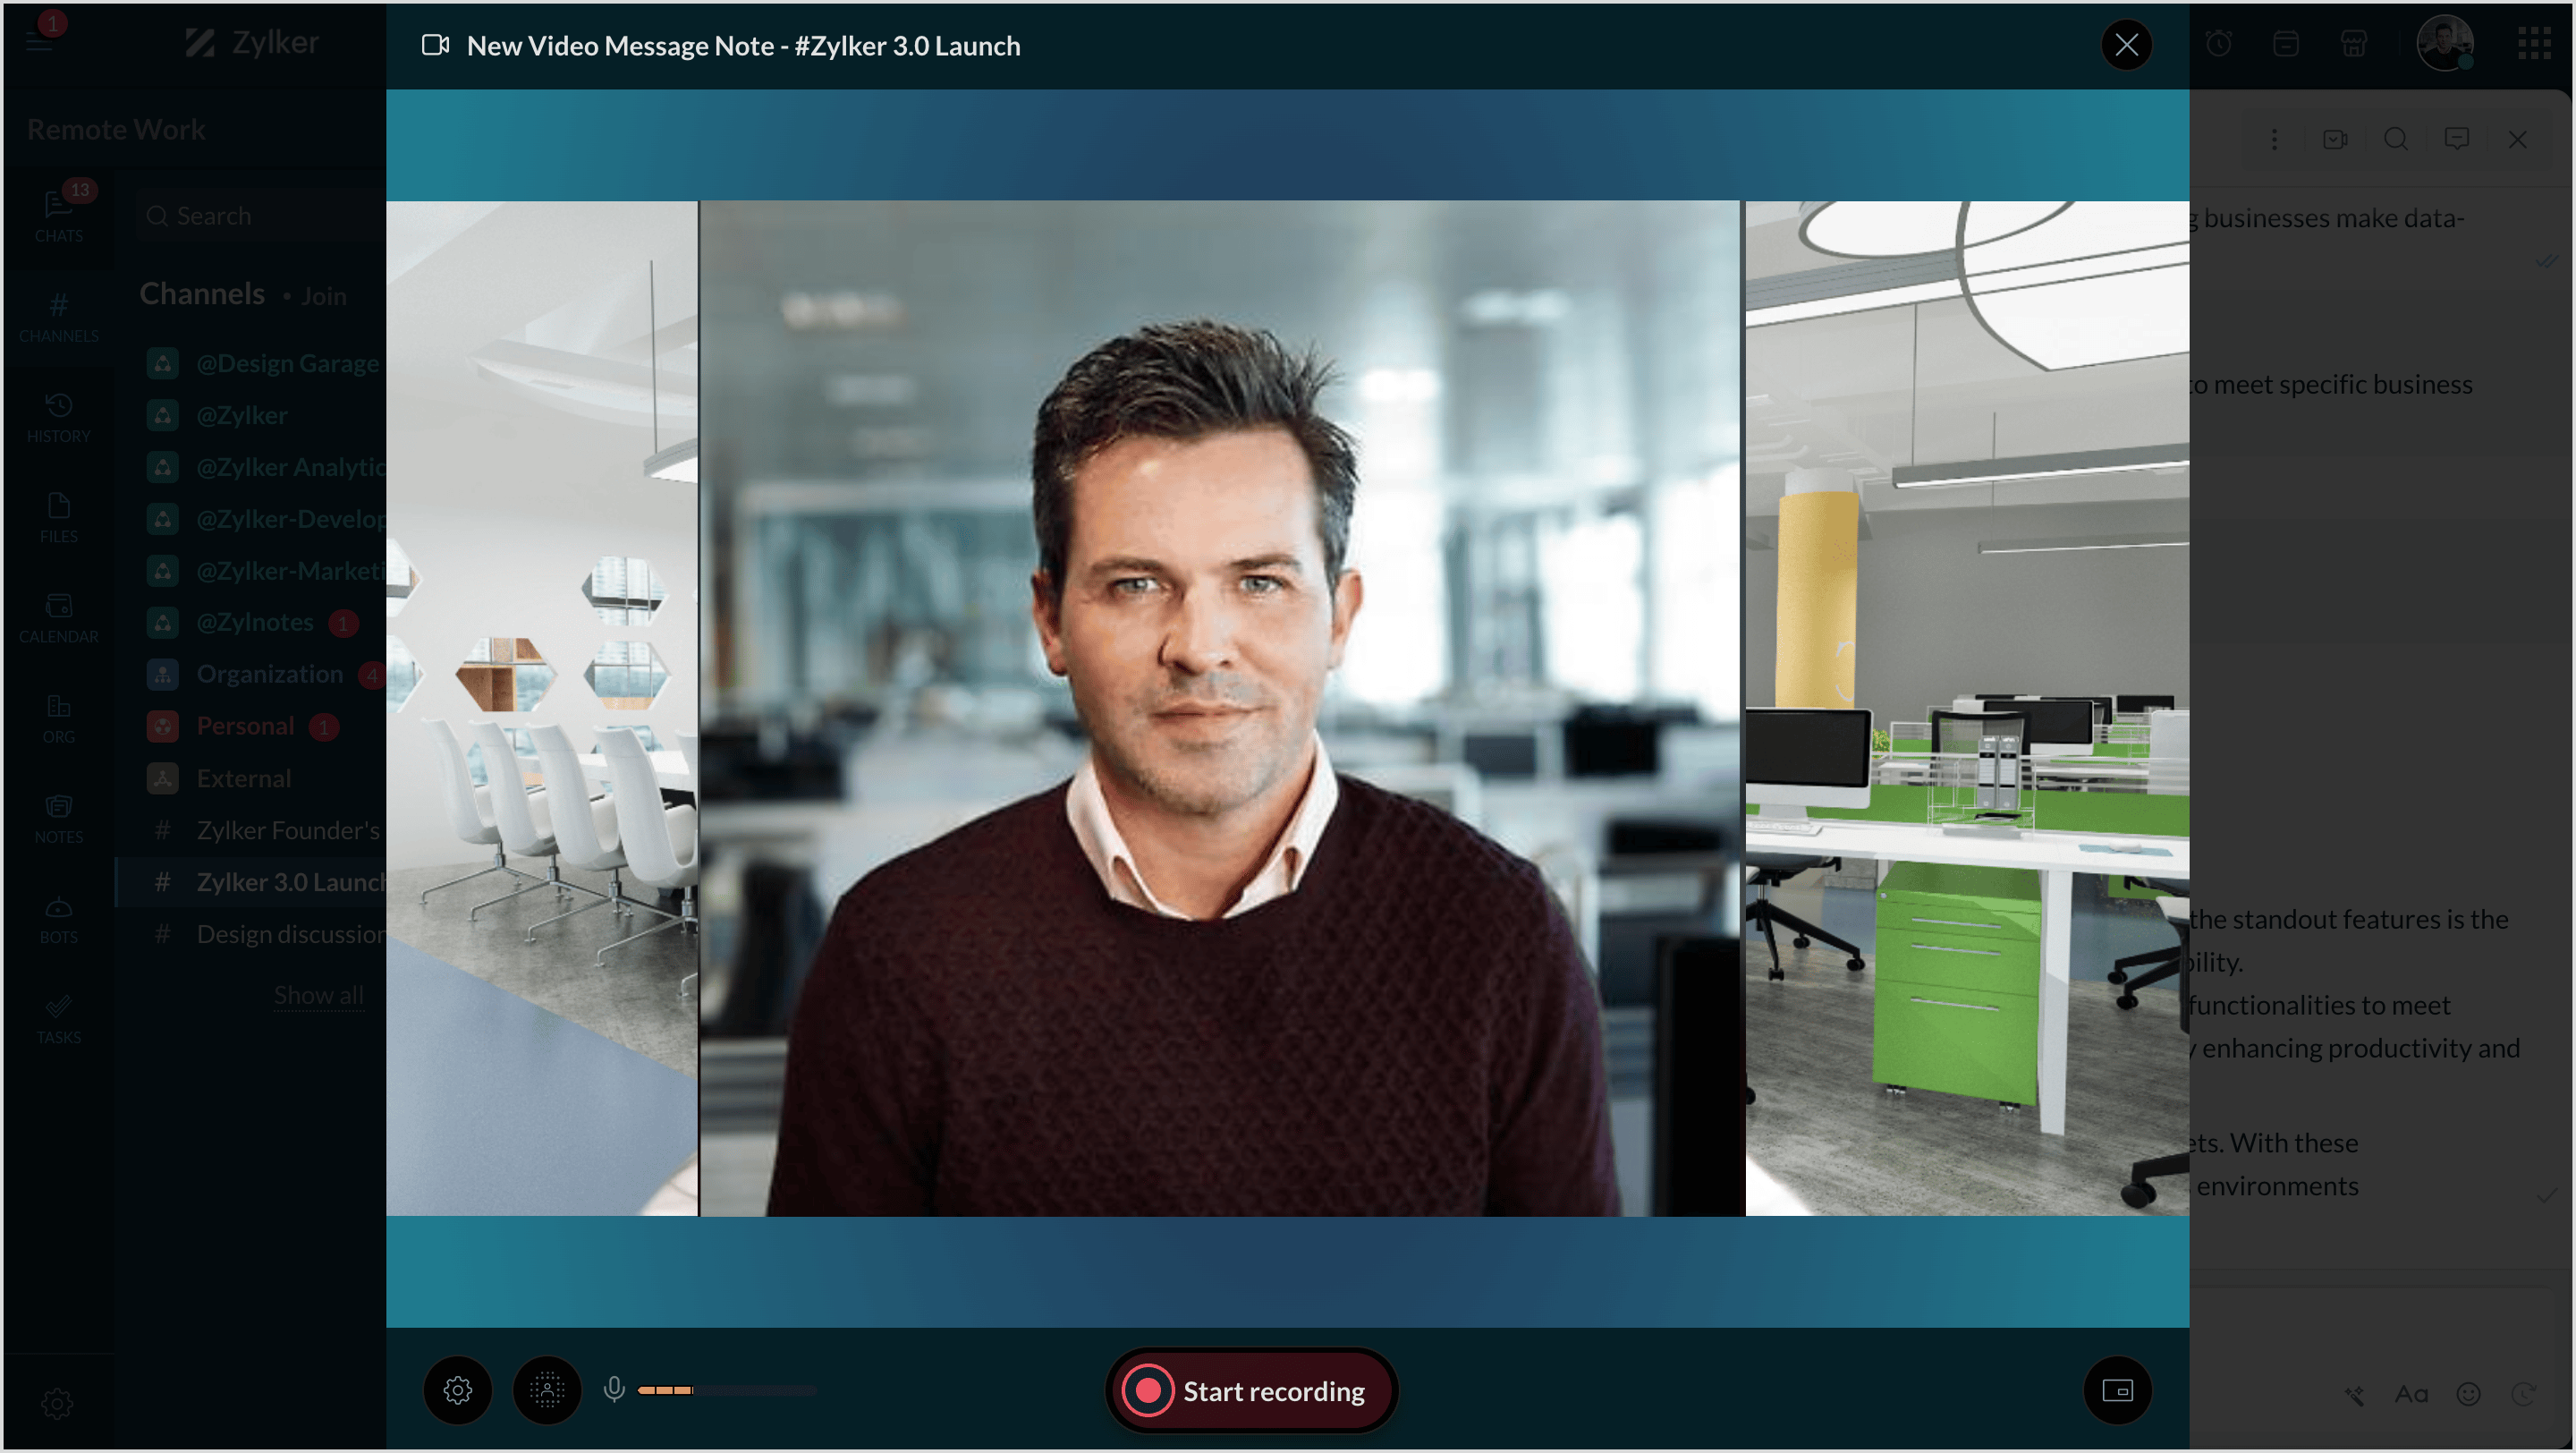Select the white conference room background

click(542, 708)
